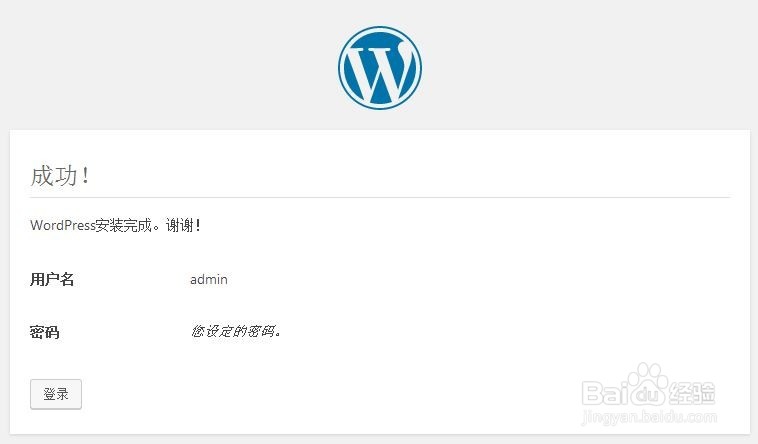Click the word WordPress in completion message
Viewport: 758px width, 444px height.
63,225
